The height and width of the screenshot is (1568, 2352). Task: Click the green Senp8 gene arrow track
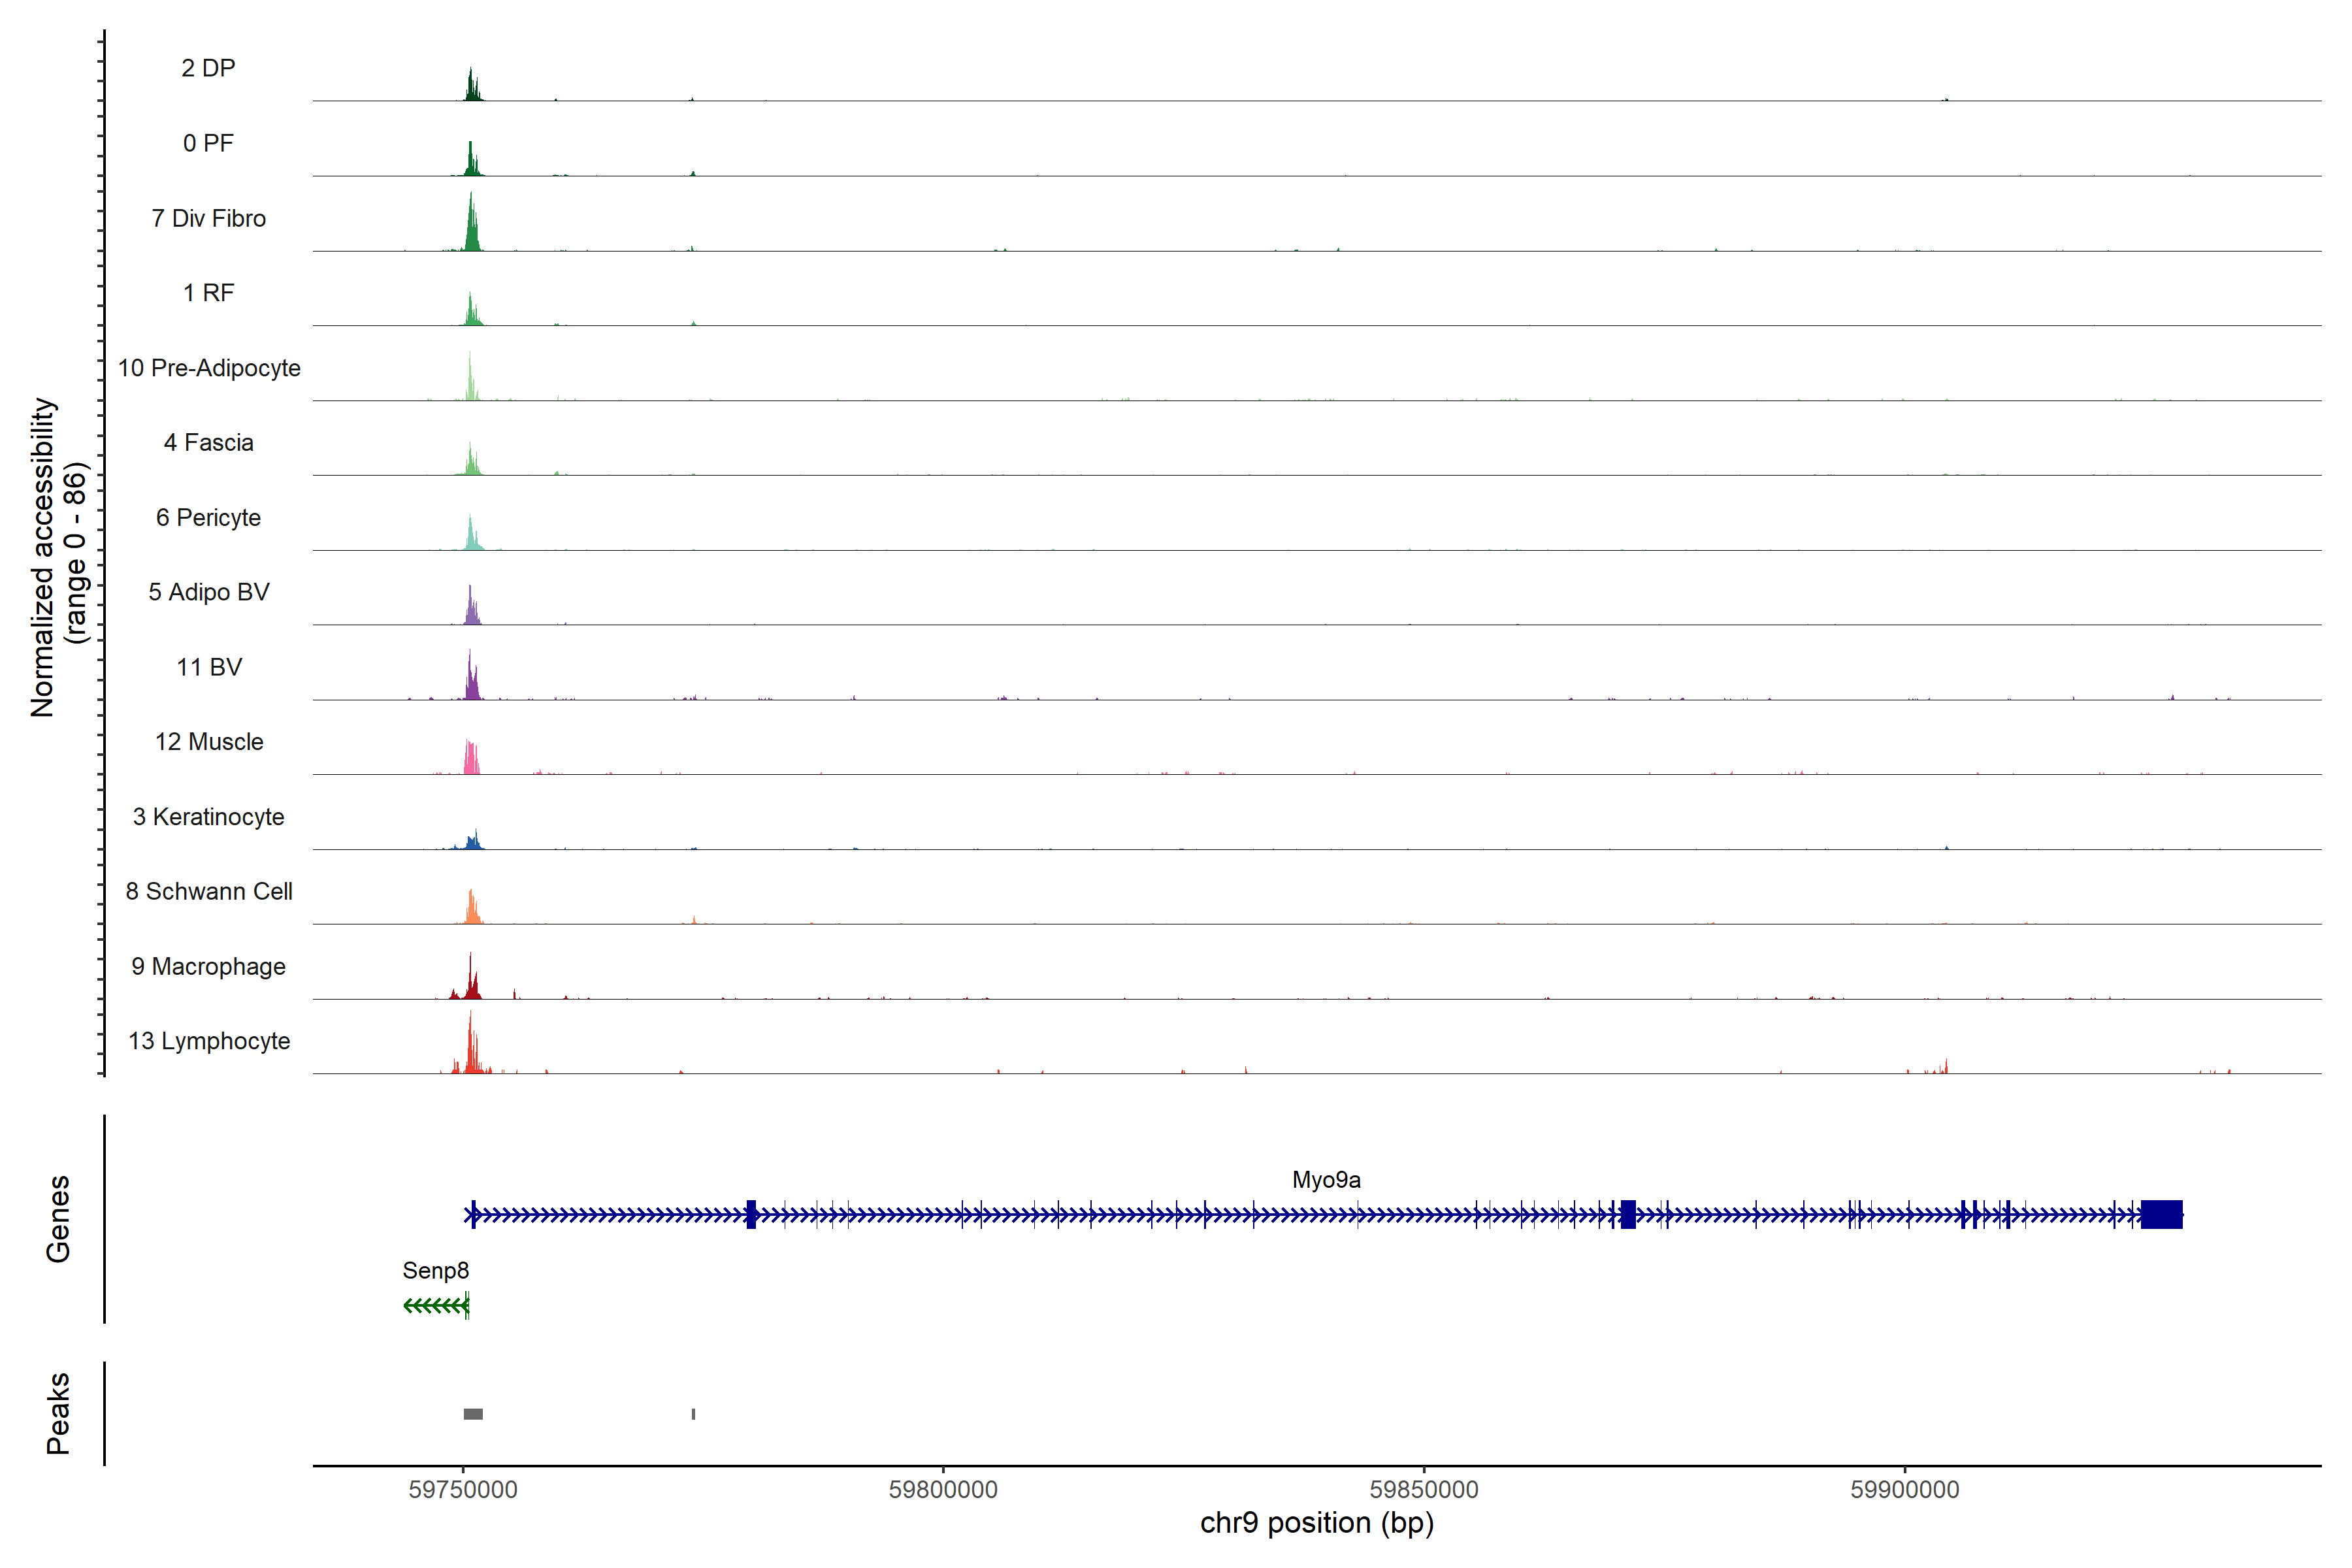pos(436,1305)
